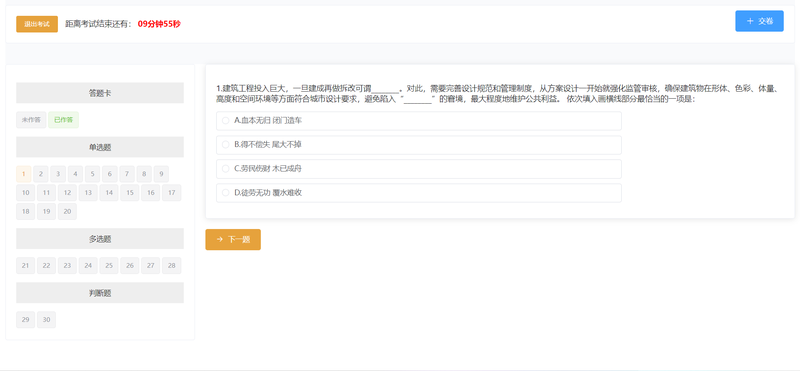The height and width of the screenshot is (371, 800).
Task: Go to question 13 in answer card
Action: [x=88, y=193]
